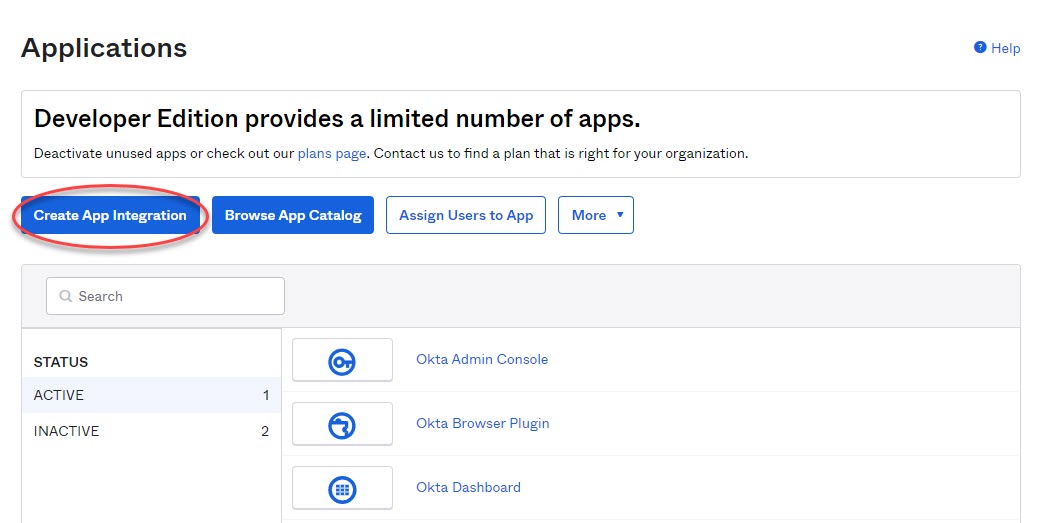Screen dimensions: 1047x523
Task: Click Create App Integration button
Action: [110, 215]
